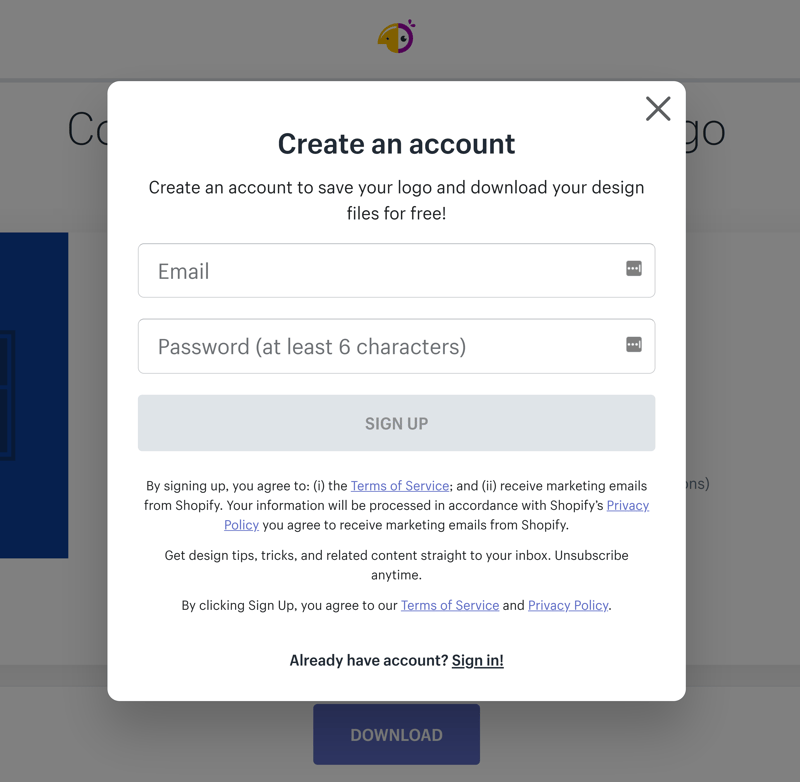The height and width of the screenshot is (782, 800).
Task: Select the dark blue logo preview on left
Action: click(x=34, y=395)
